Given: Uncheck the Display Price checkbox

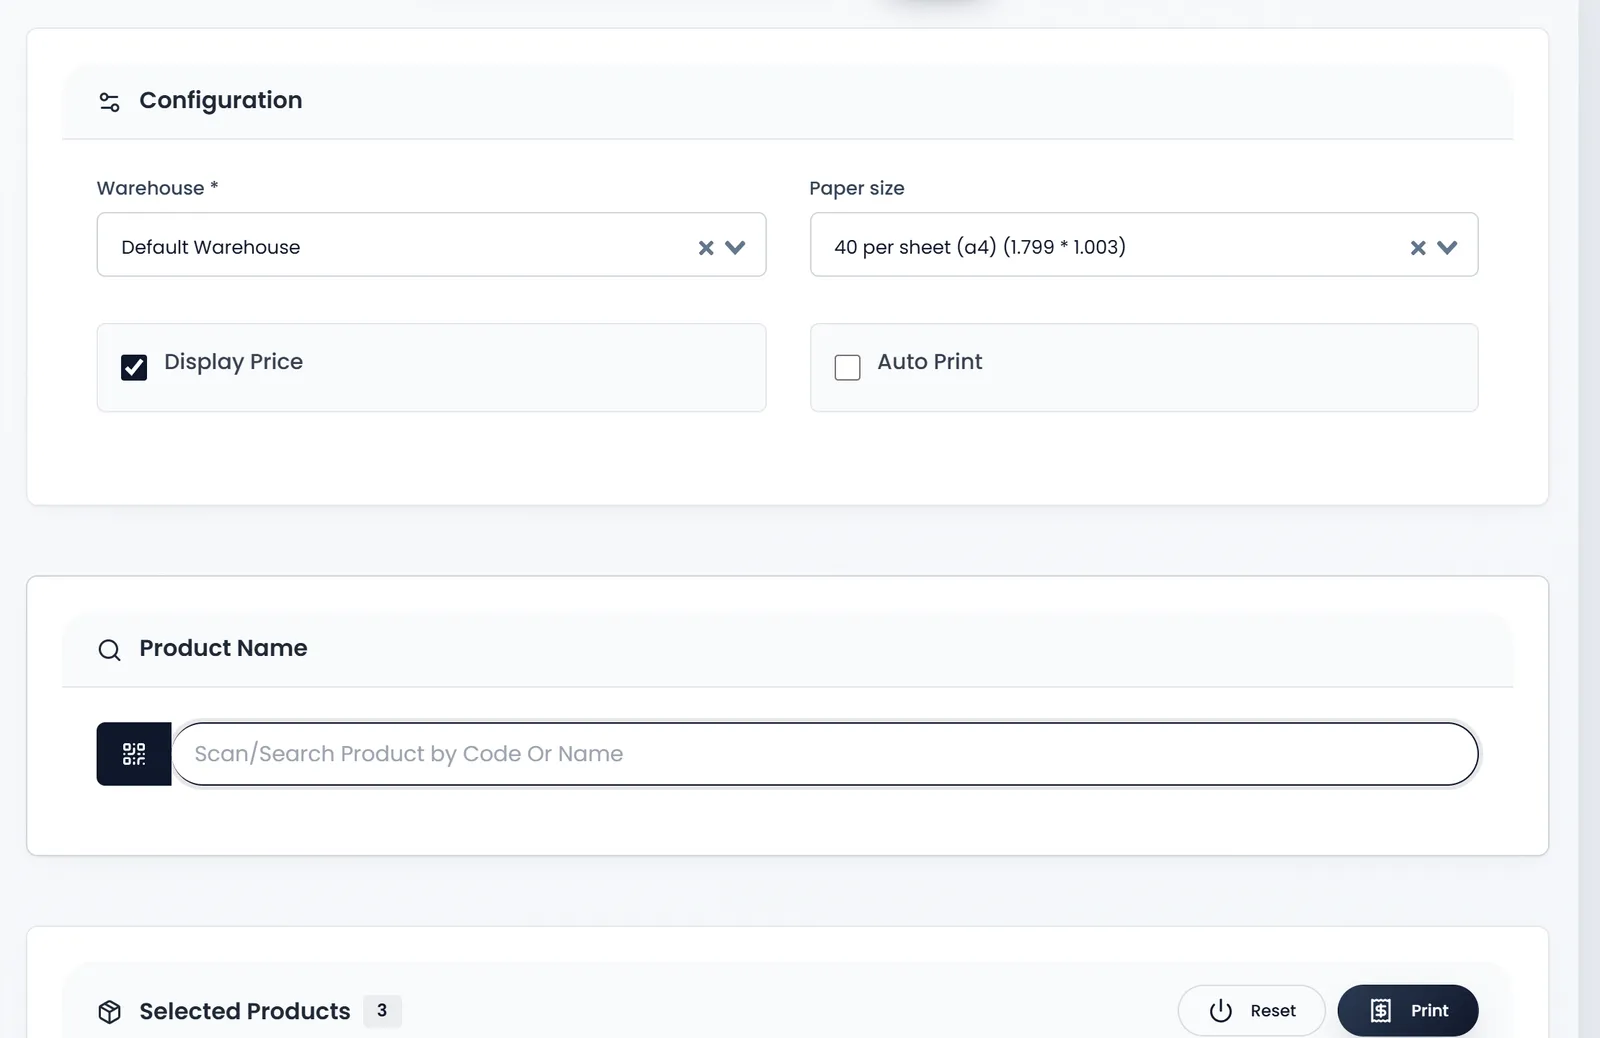Looking at the screenshot, I should click(134, 367).
